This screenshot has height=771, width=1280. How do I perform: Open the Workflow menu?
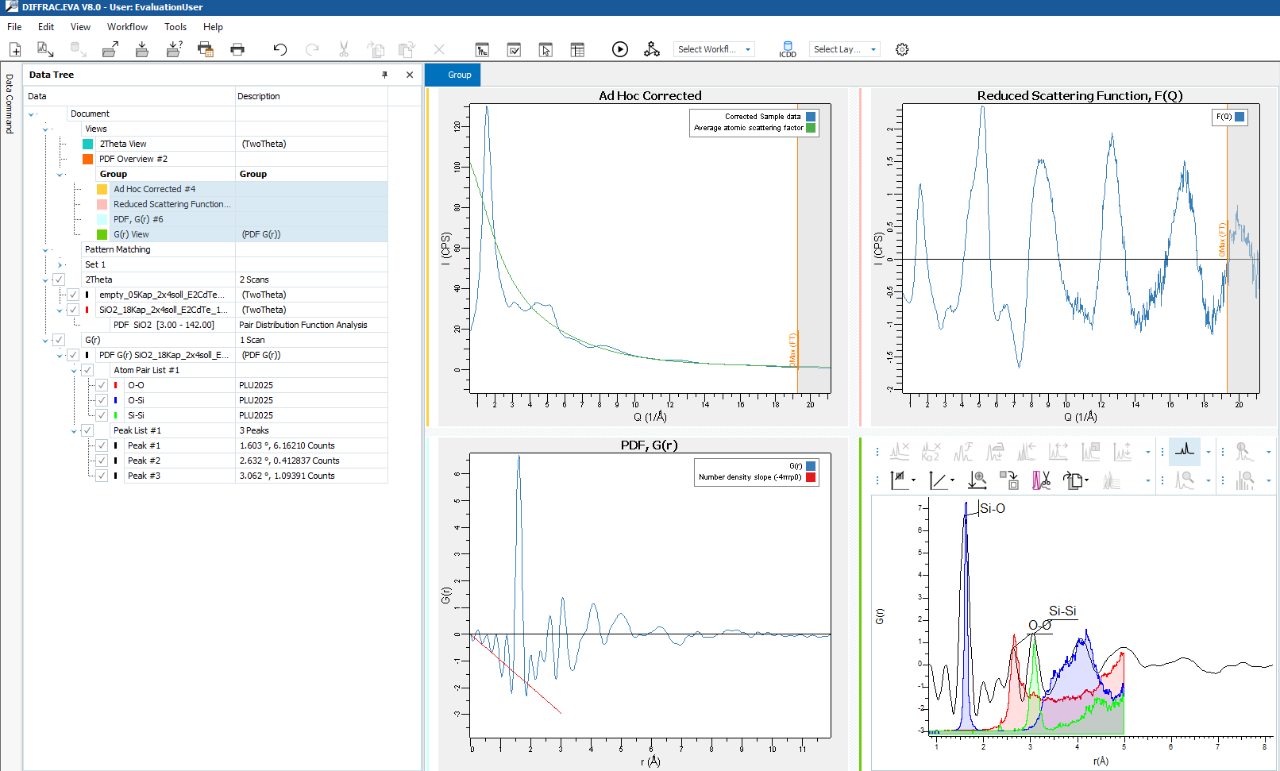[127, 27]
